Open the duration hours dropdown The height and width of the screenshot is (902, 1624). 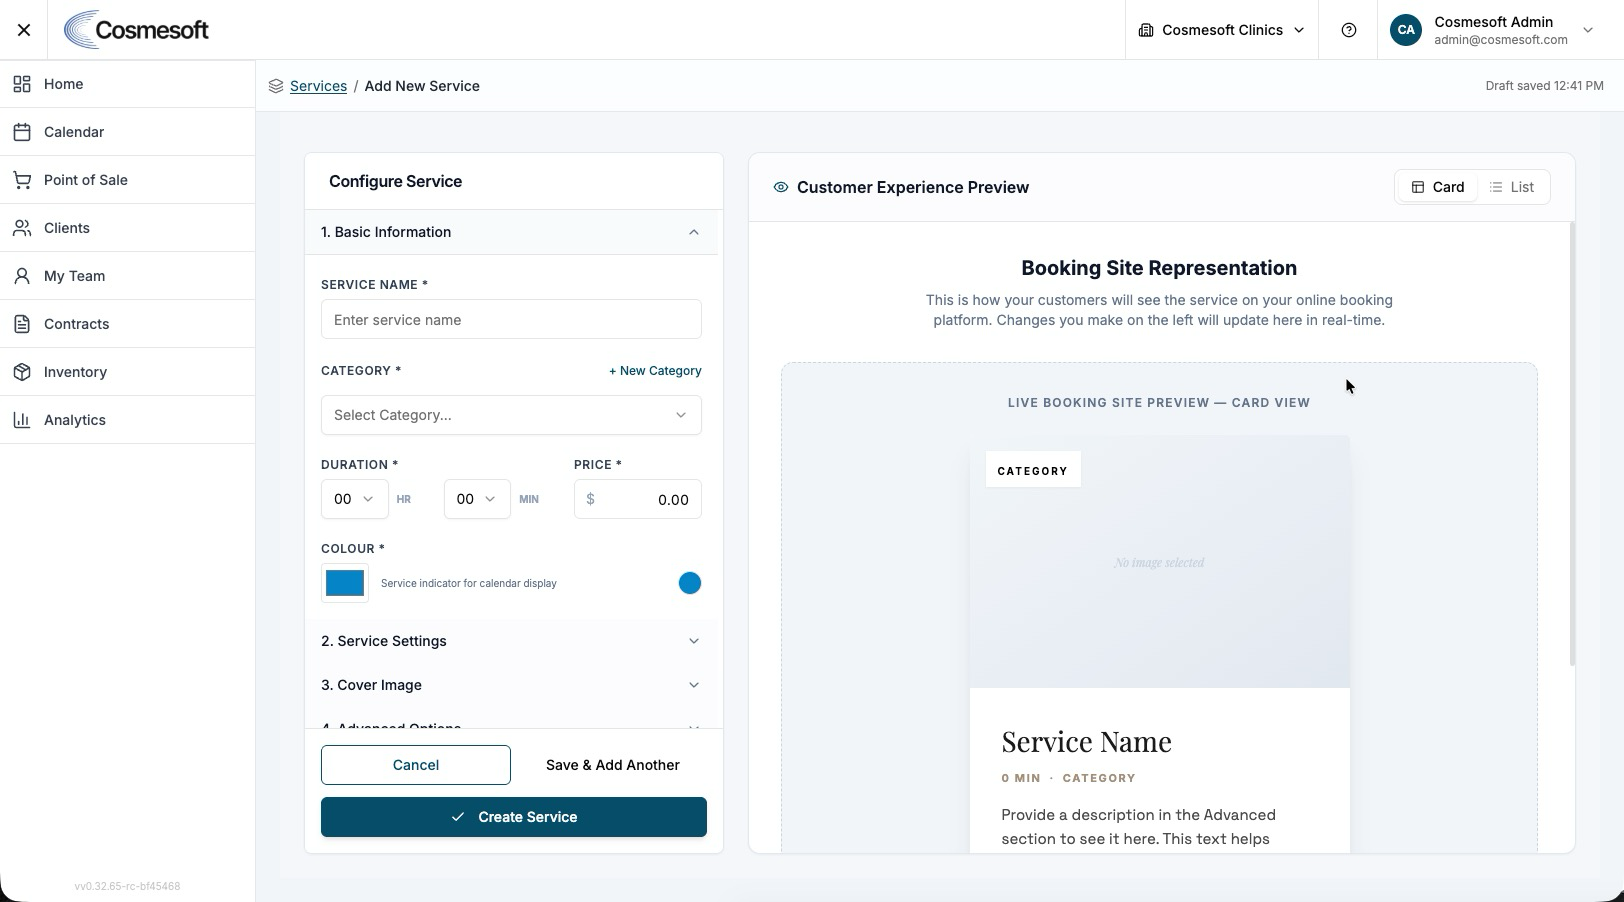pos(355,499)
